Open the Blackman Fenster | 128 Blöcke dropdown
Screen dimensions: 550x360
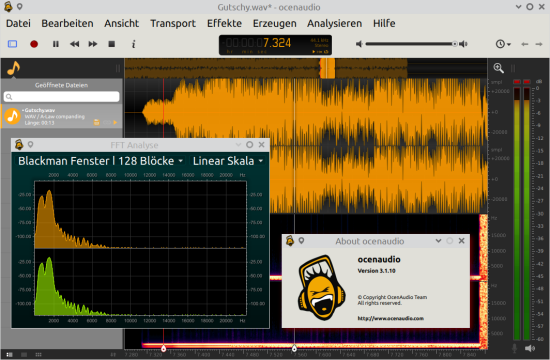pyautogui.click(x=100, y=161)
